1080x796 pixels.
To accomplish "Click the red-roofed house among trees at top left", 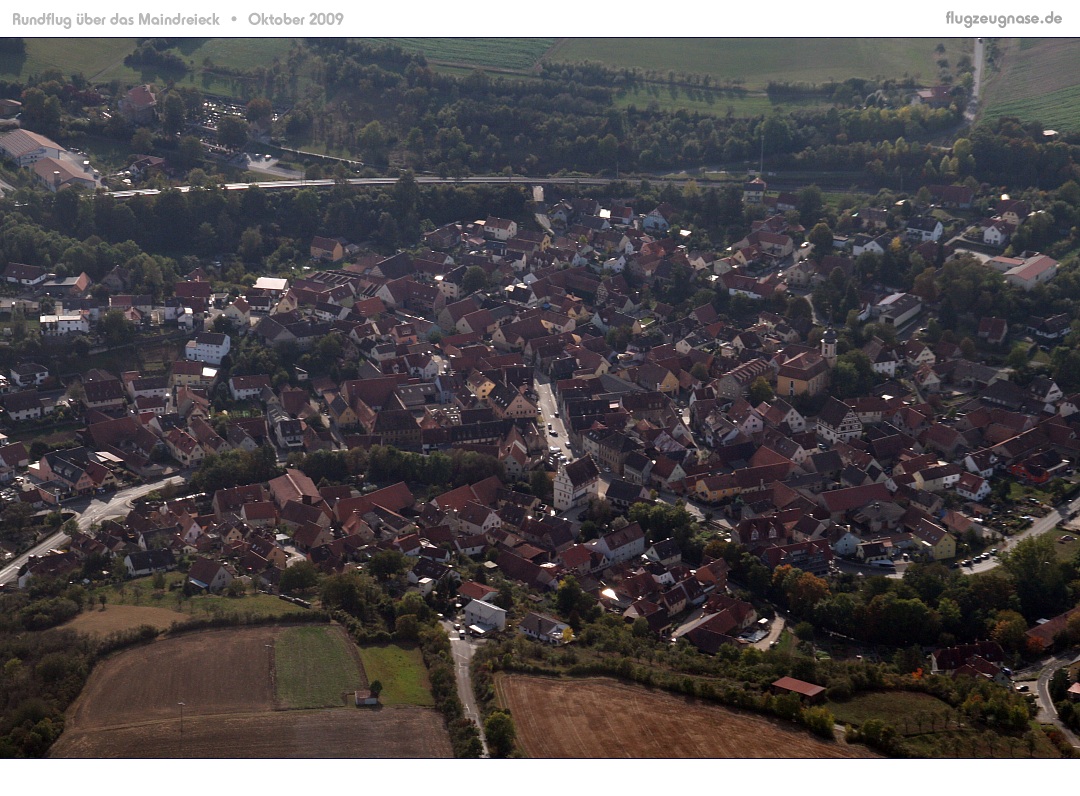I will (x=139, y=101).
